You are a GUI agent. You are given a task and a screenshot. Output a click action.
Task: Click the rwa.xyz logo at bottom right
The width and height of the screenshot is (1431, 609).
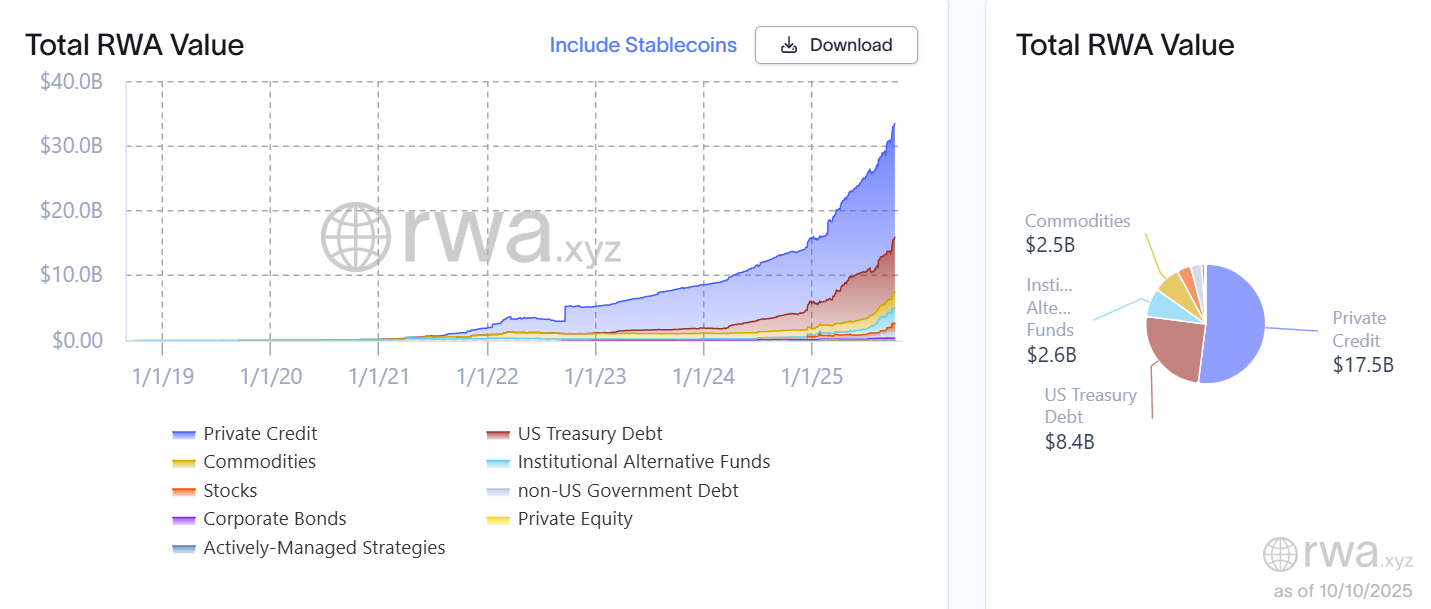pyautogui.click(x=1337, y=554)
